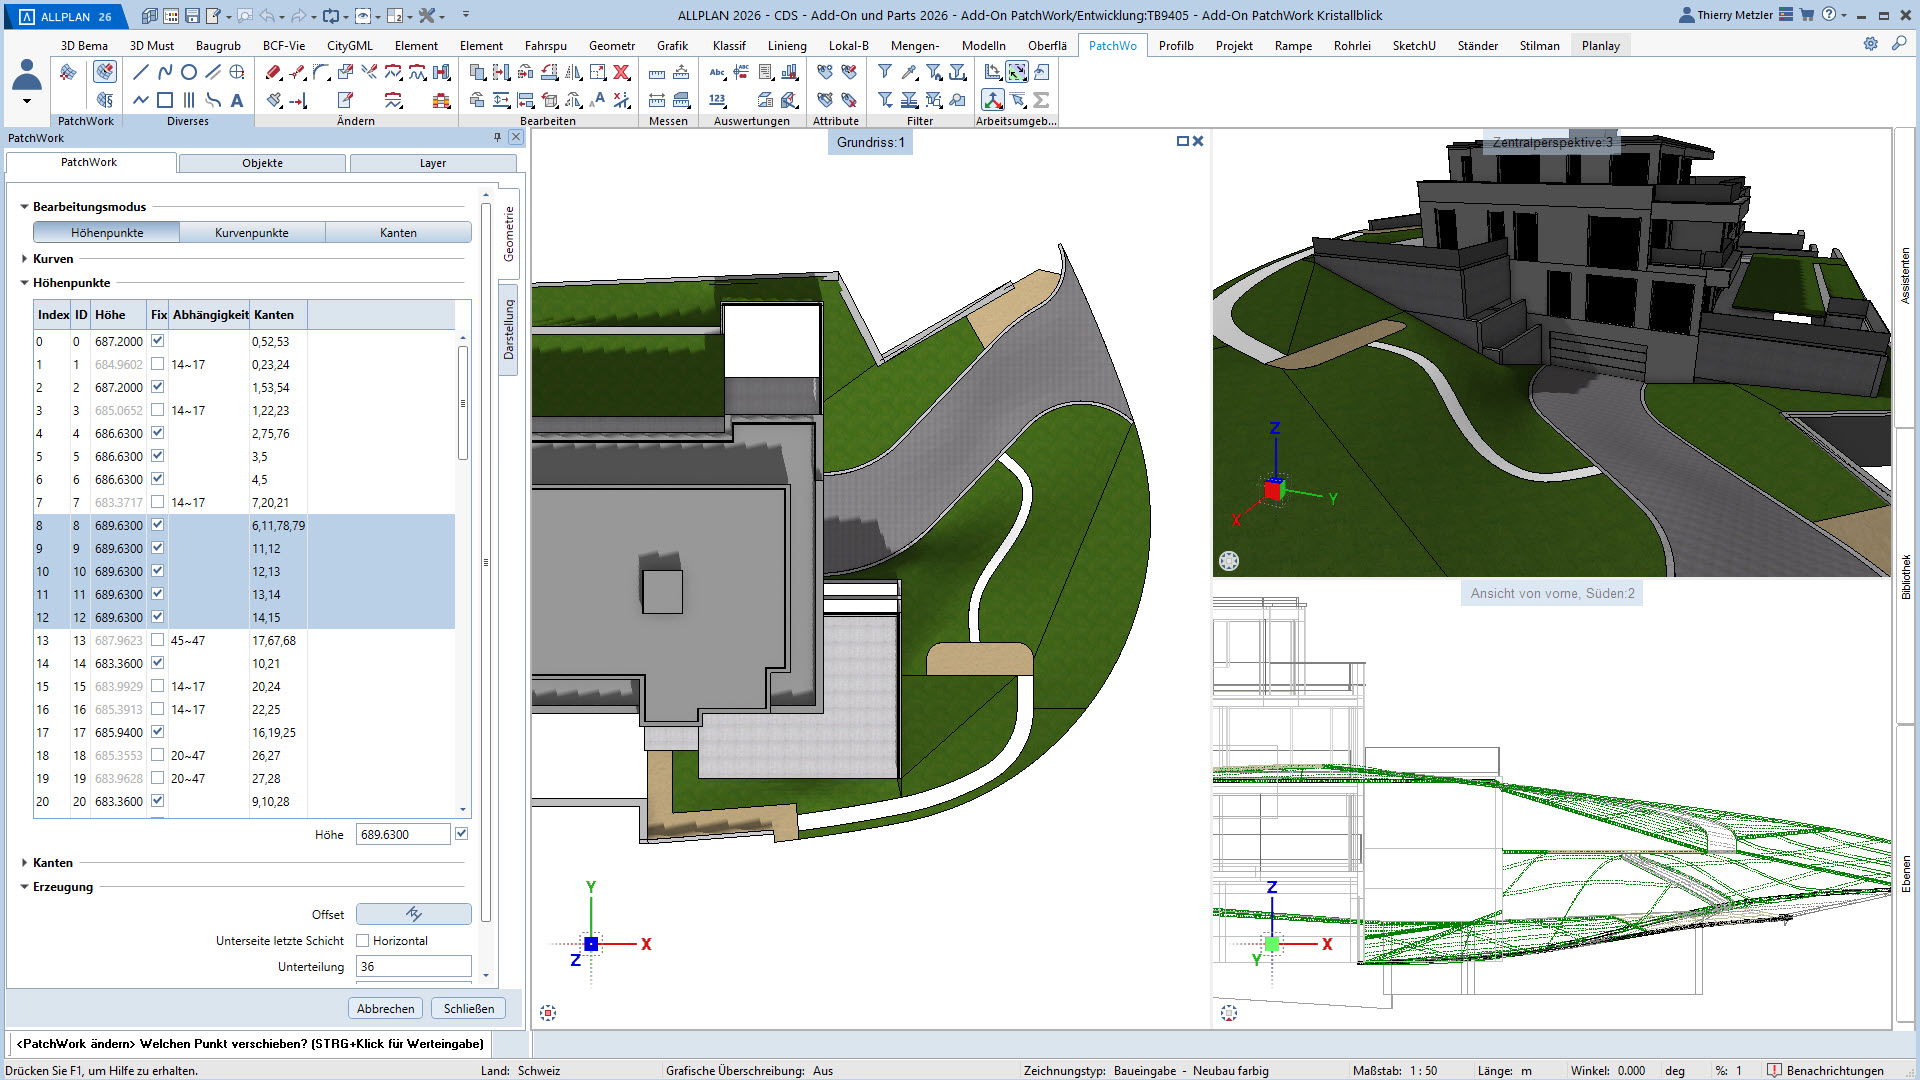Select the Kurvenpunkte editing mode
Viewport: 1920px width, 1080px height.
[x=252, y=233]
